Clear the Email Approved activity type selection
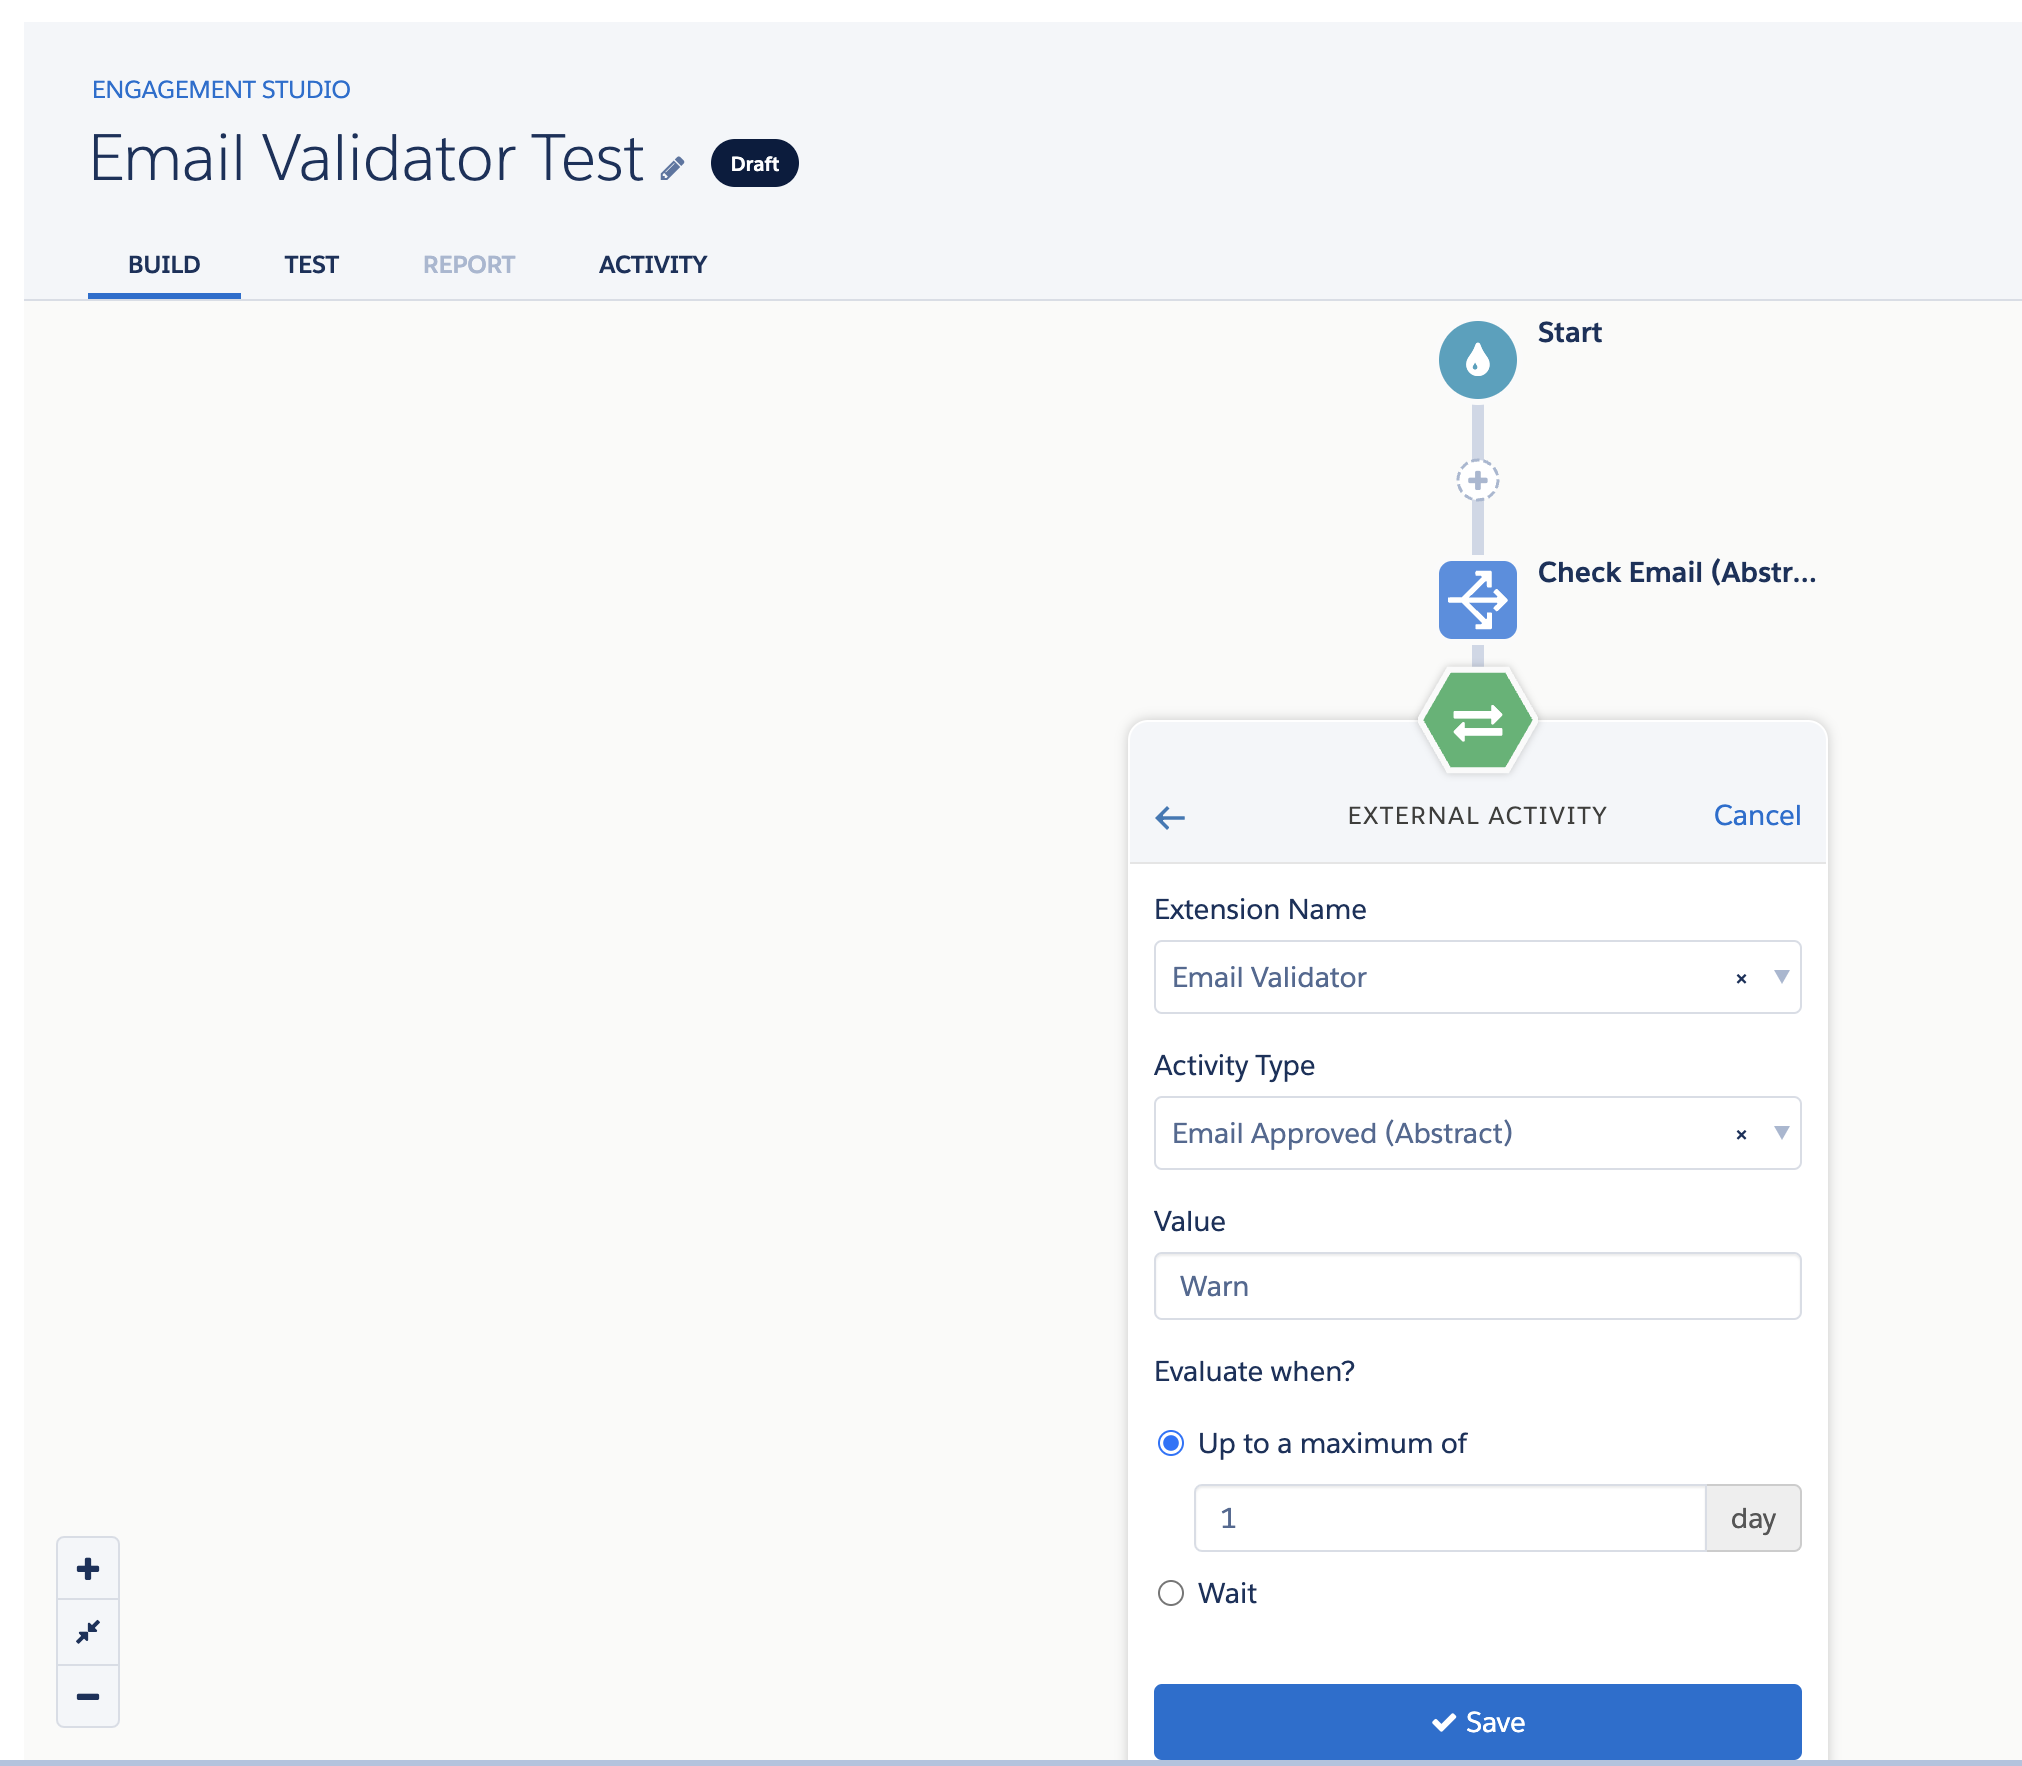The width and height of the screenshot is (2022, 1766). coord(1741,1134)
